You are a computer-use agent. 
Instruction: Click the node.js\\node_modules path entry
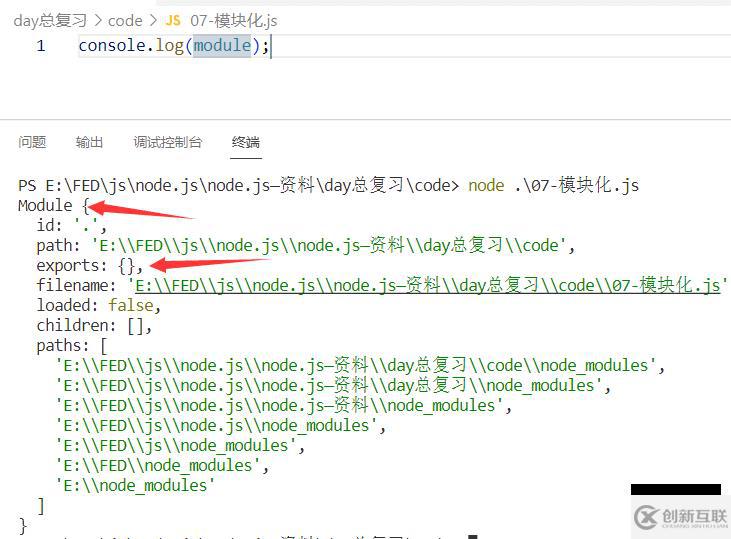point(220,425)
